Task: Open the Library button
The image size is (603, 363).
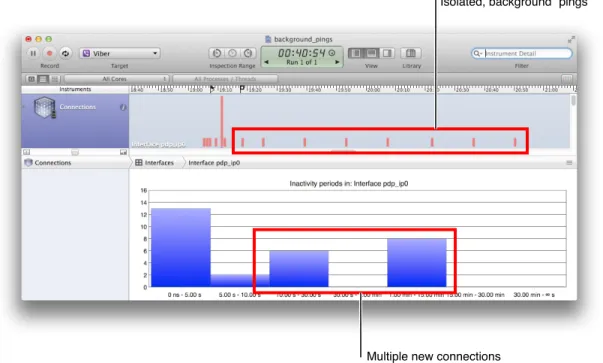Action: pos(411,53)
